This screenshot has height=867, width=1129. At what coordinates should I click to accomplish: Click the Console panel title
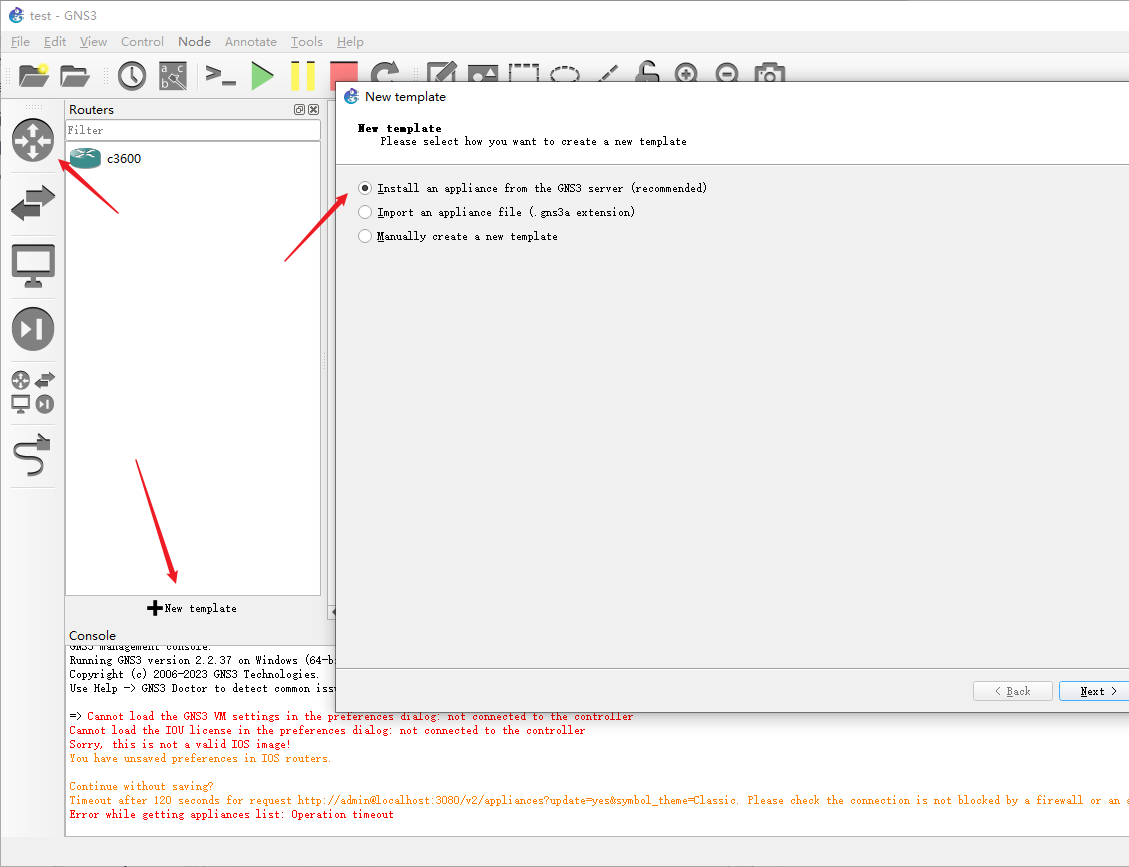(92, 636)
